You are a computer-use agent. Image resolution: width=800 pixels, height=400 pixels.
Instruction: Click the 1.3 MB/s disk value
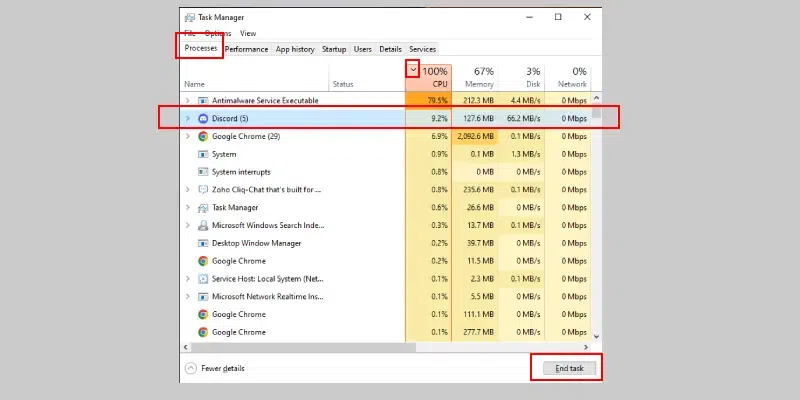point(526,154)
